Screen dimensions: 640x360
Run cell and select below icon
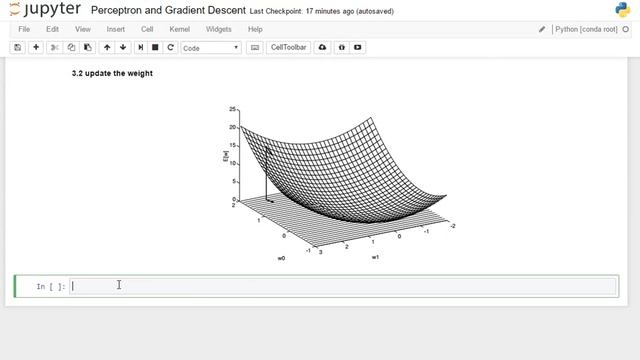(x=140, y=47)
